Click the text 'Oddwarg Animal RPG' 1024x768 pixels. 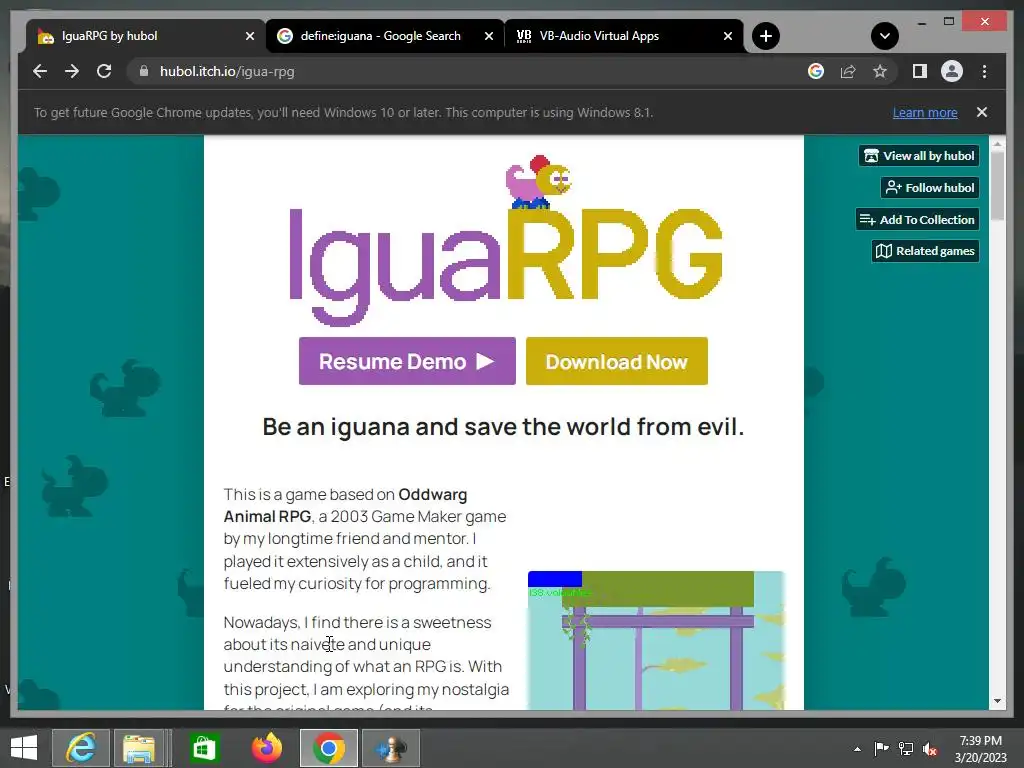click(x=345, y=505)
